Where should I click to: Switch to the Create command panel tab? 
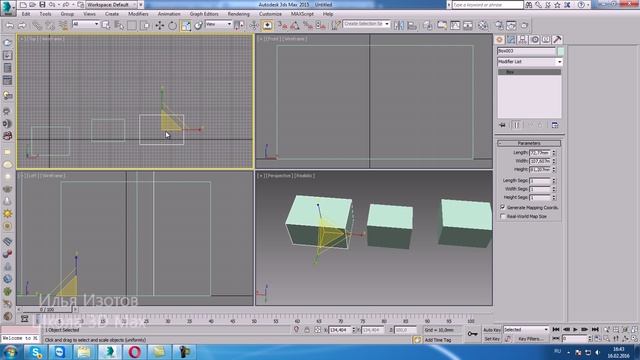coord(499,40)
